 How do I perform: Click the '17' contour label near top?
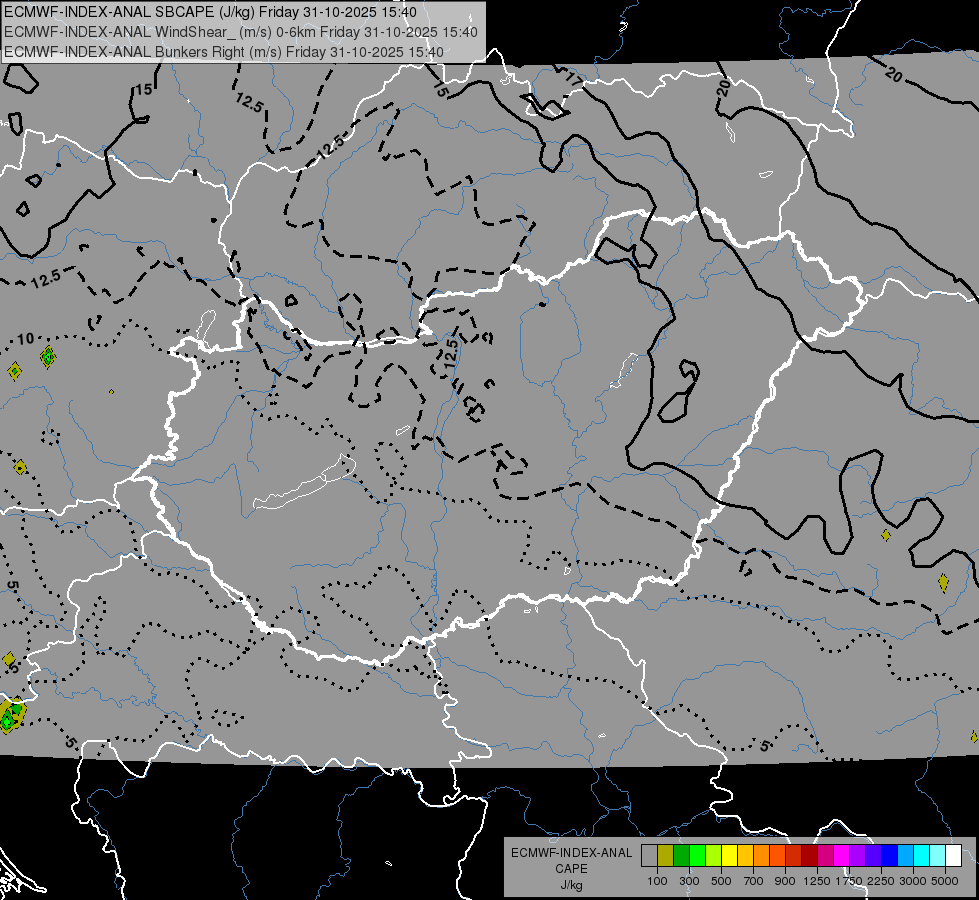(573, 79)
